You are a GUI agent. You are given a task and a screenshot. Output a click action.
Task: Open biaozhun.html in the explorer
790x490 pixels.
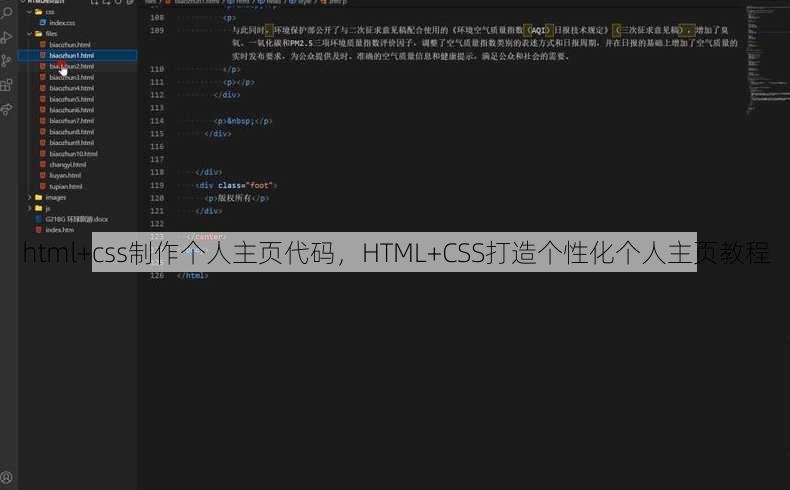(70, 45)
